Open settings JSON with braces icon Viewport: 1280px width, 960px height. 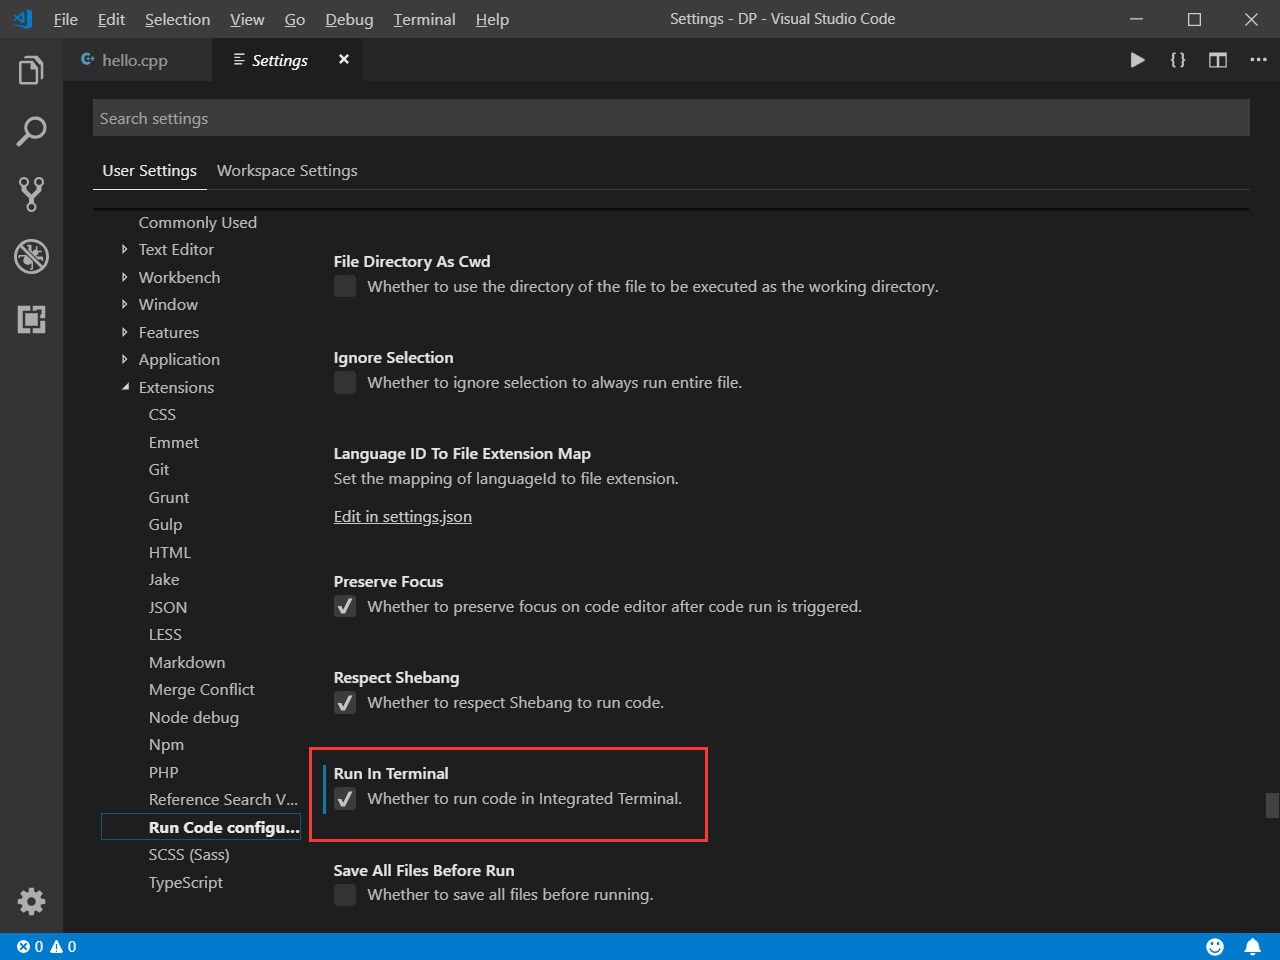coord(1178,60)
